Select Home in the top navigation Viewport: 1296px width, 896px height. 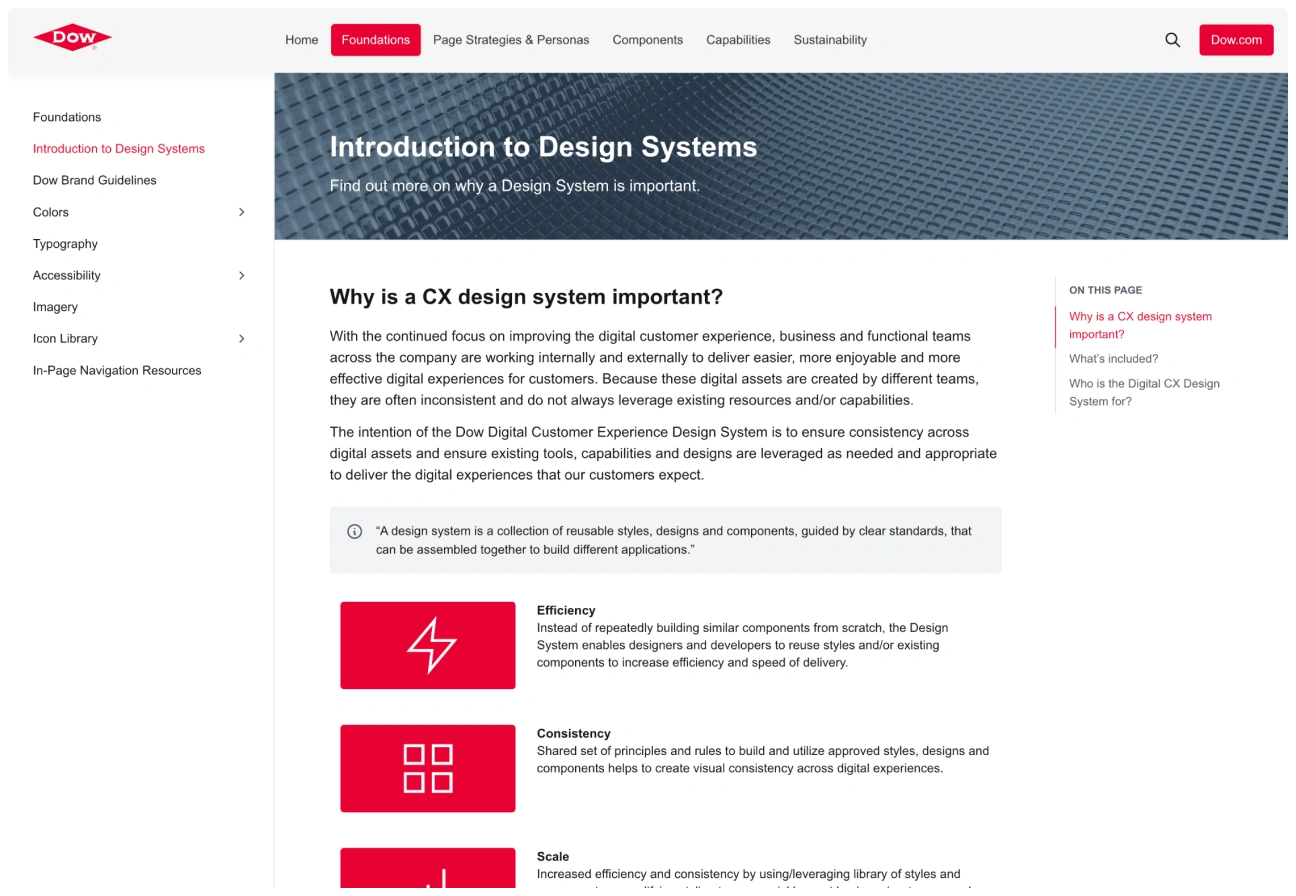coord(301,40)
